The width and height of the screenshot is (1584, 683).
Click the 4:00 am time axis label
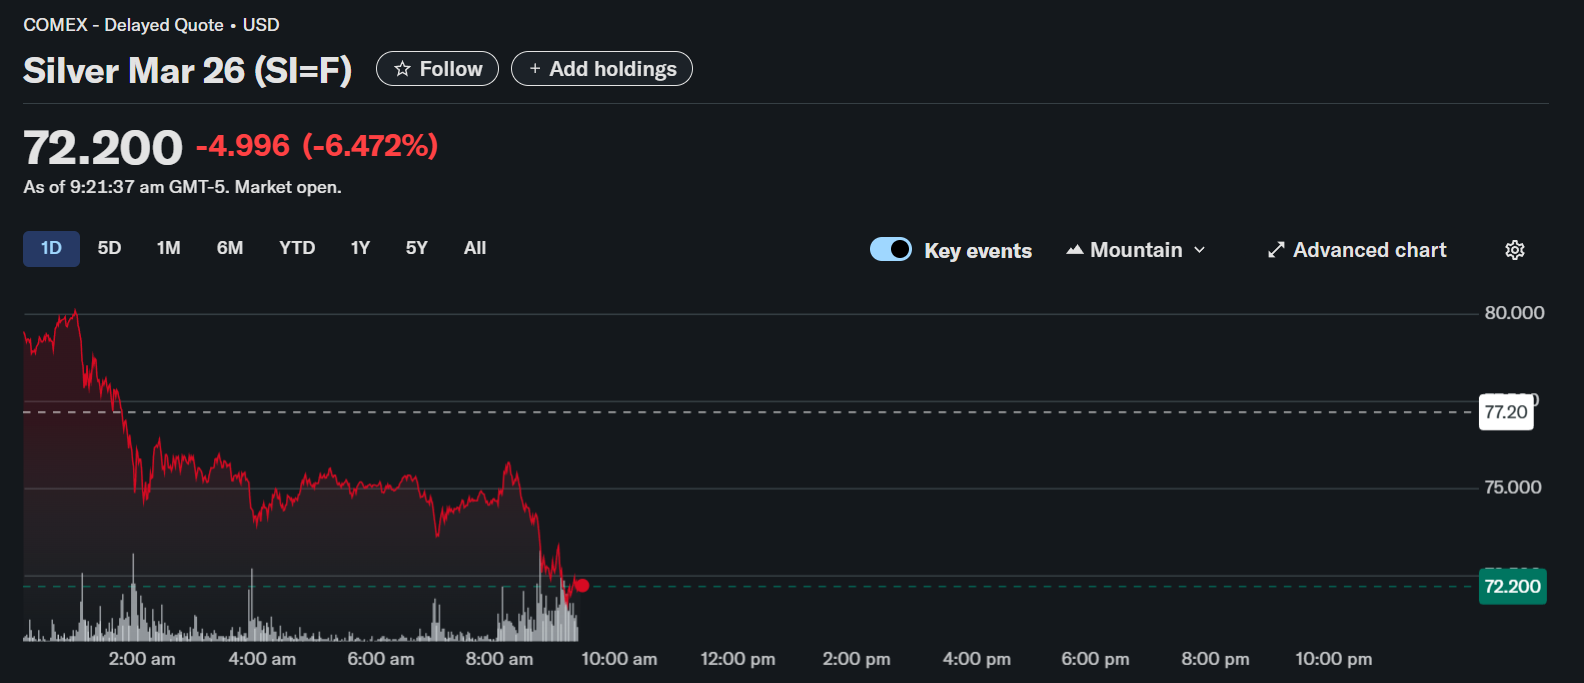tap(262, 659)
